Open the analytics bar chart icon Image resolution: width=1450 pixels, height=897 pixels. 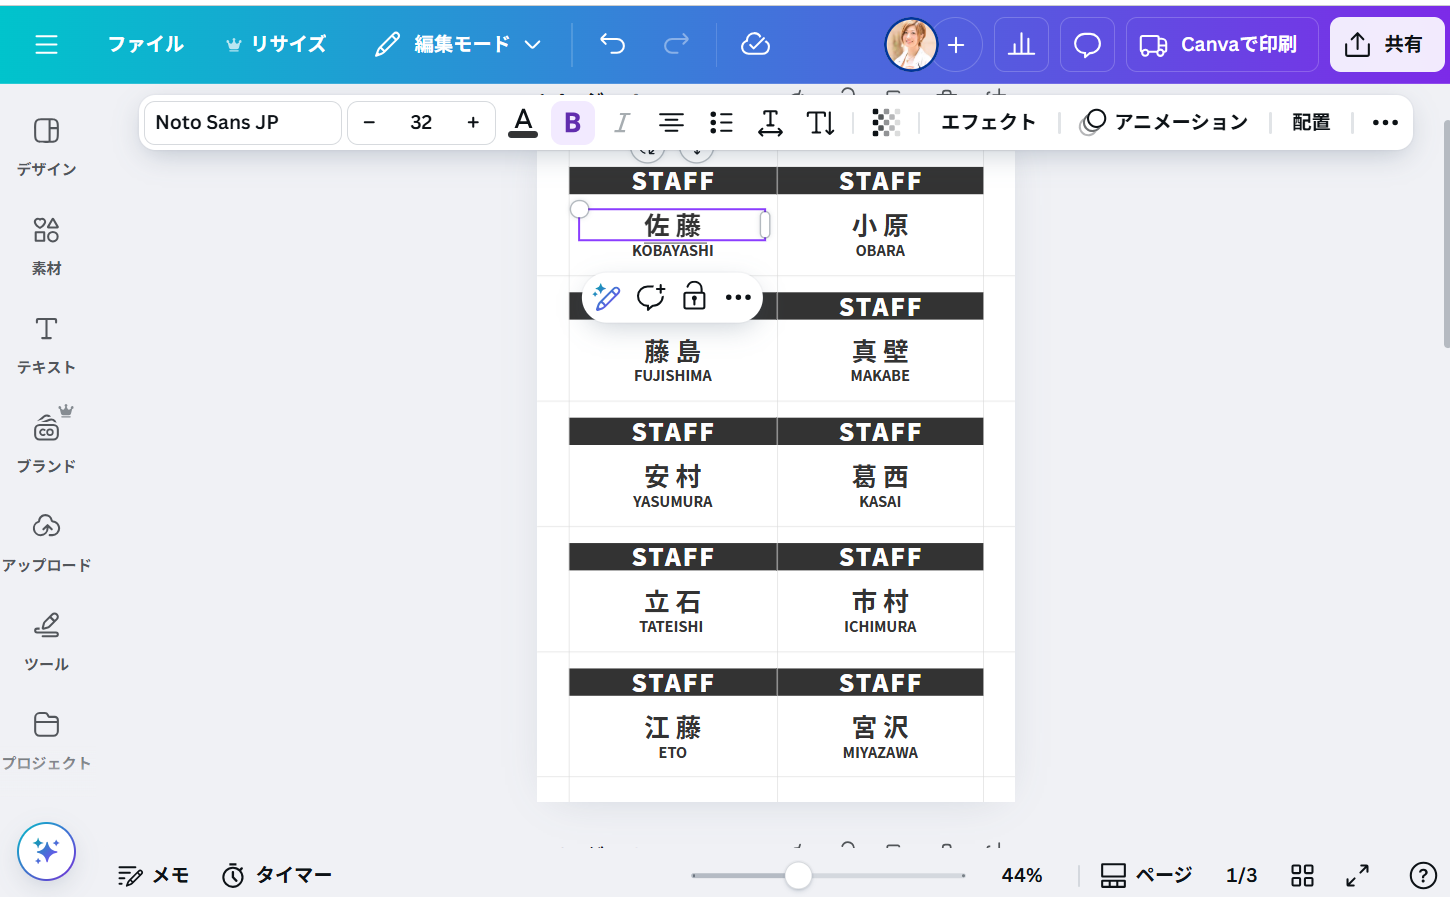(x=1021, y=45)
